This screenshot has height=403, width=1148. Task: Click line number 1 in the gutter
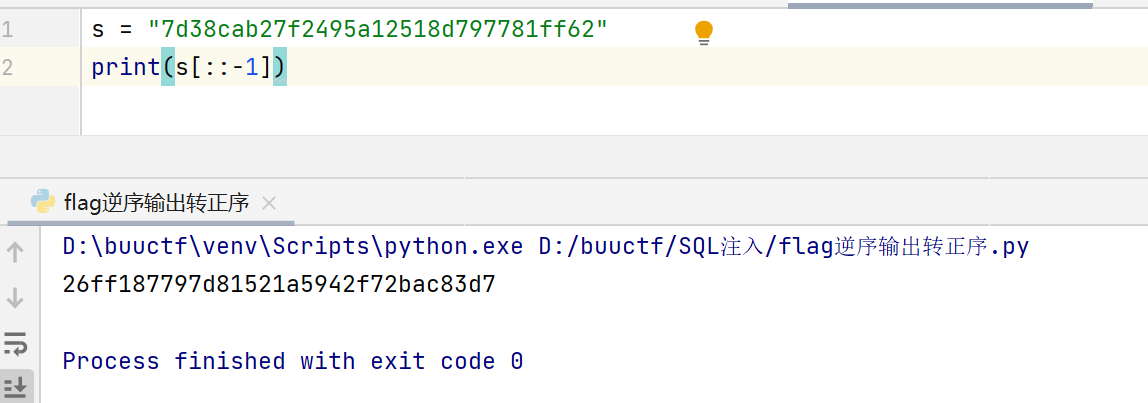click(7, 30)
